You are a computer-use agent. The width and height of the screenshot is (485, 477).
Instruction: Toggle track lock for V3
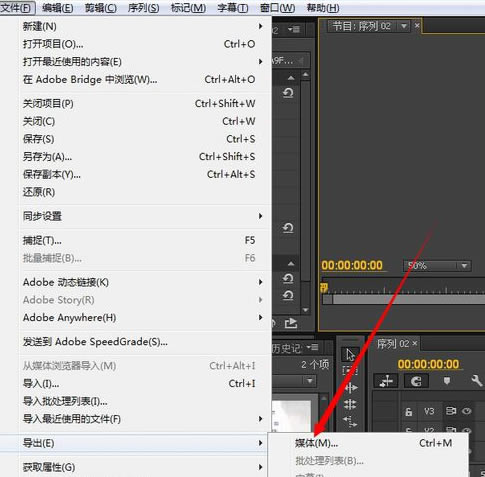408,412
